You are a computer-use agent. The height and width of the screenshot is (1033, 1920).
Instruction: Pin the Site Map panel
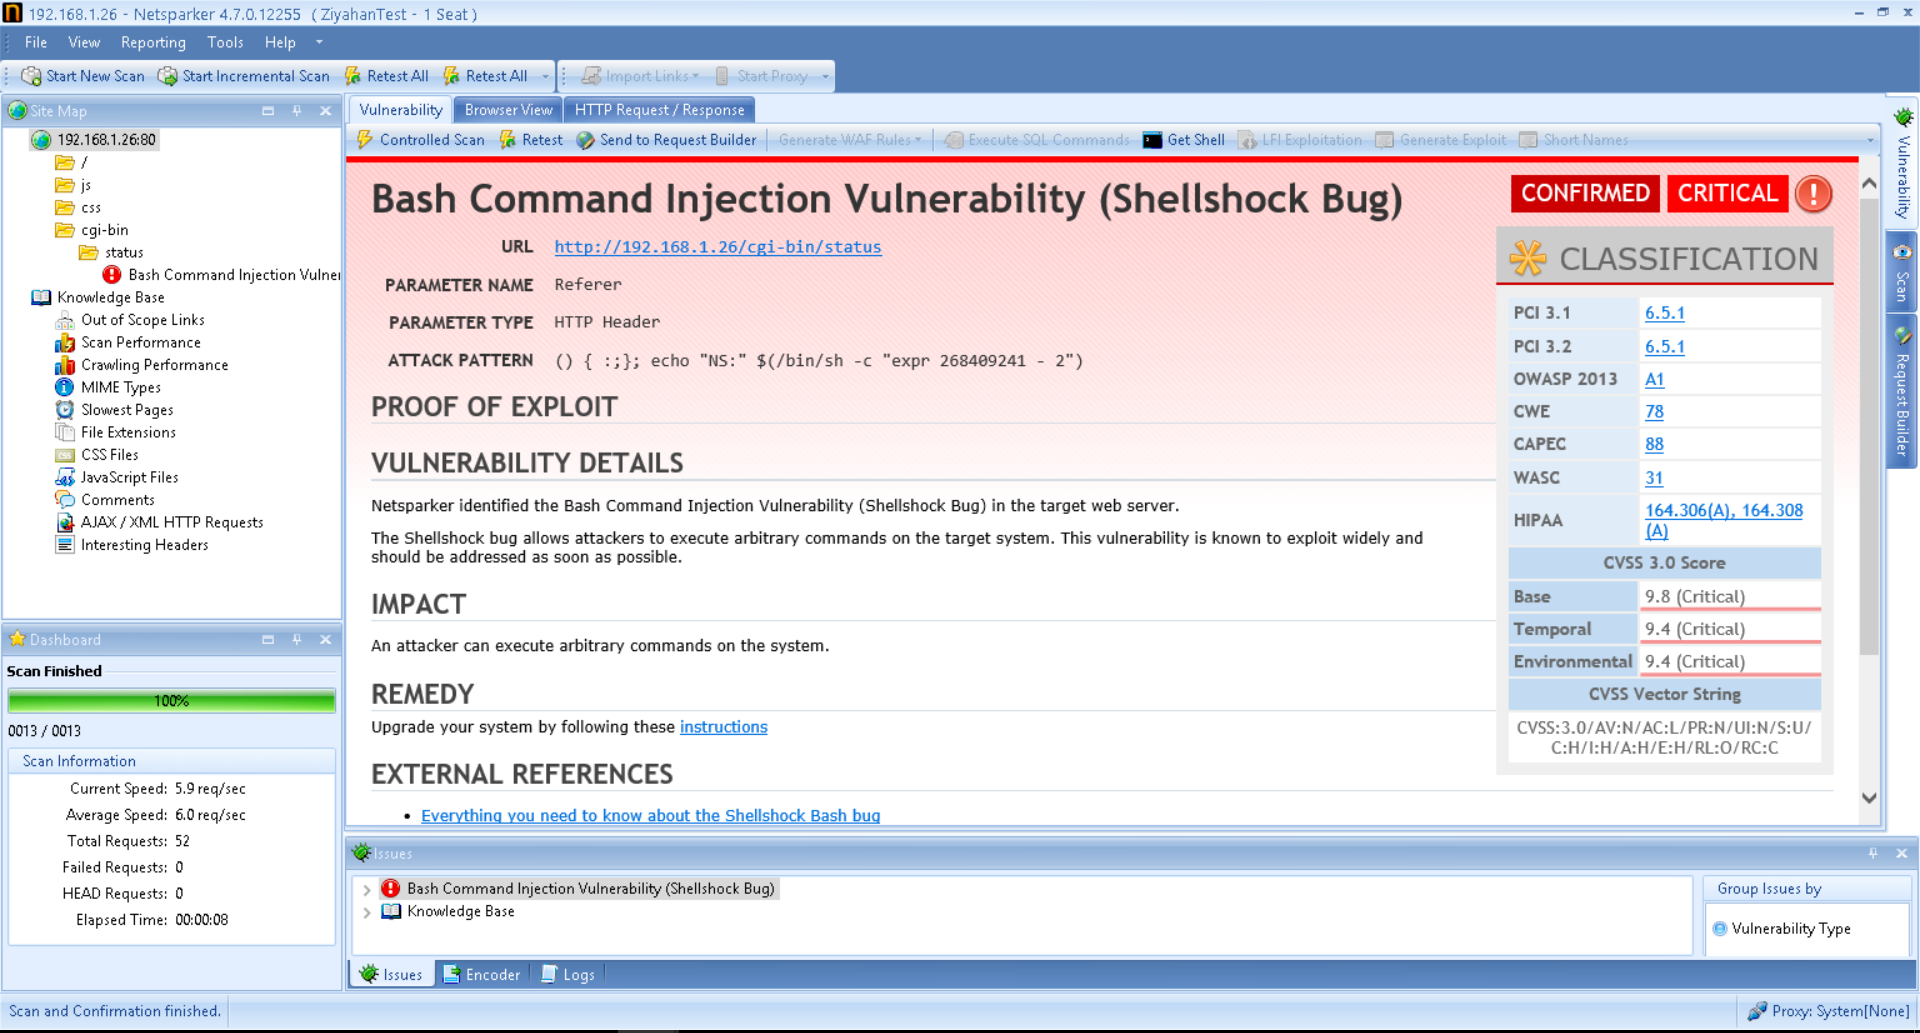click(297, 111)
